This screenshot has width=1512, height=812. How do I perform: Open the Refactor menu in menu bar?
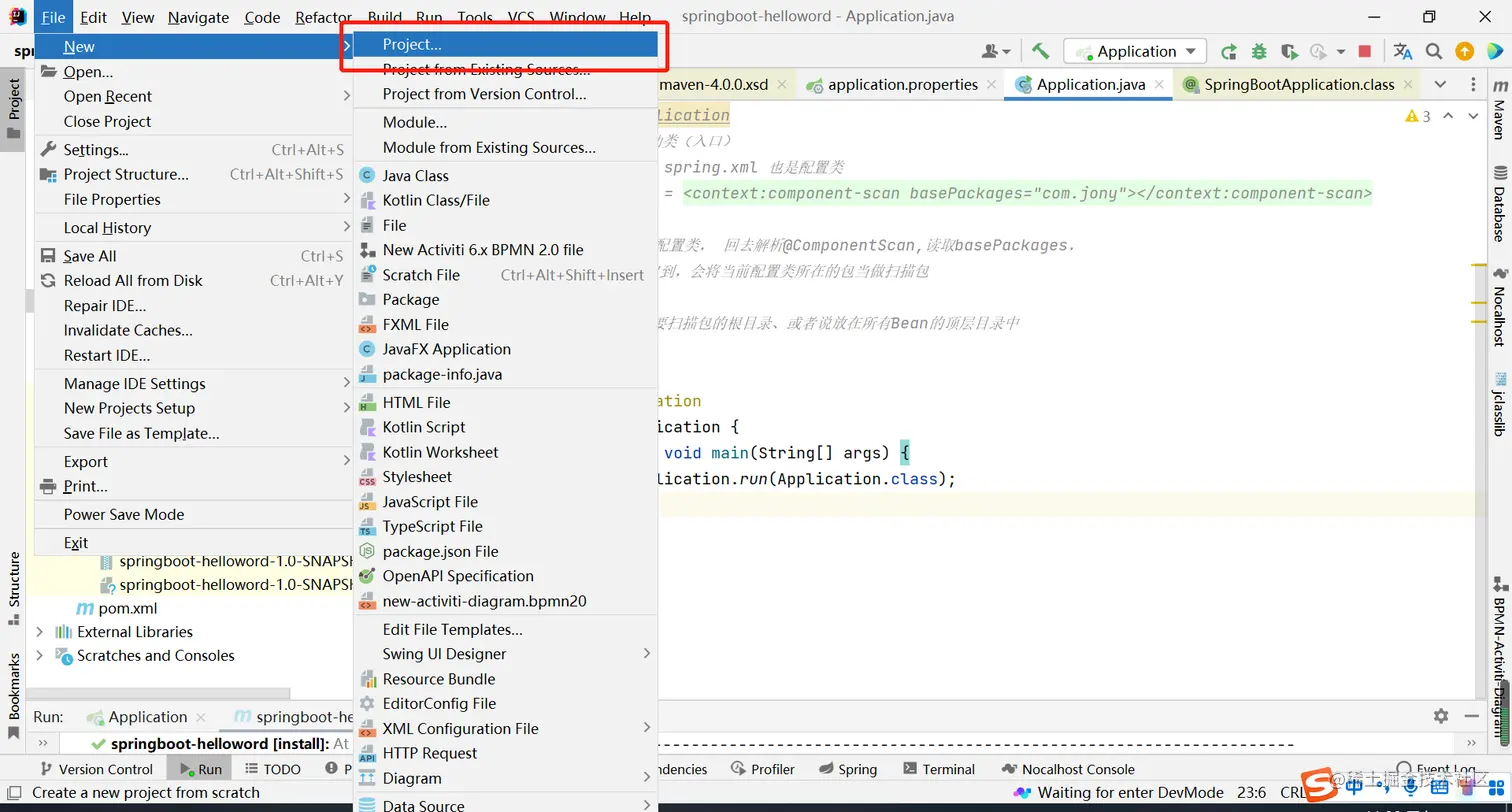pos(323,17)
